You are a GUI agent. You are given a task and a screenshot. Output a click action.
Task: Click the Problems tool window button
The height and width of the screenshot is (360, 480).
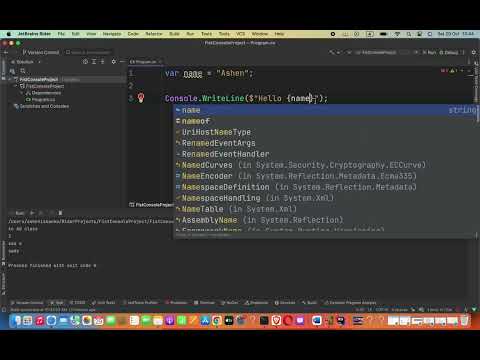[x=176, y=303]
